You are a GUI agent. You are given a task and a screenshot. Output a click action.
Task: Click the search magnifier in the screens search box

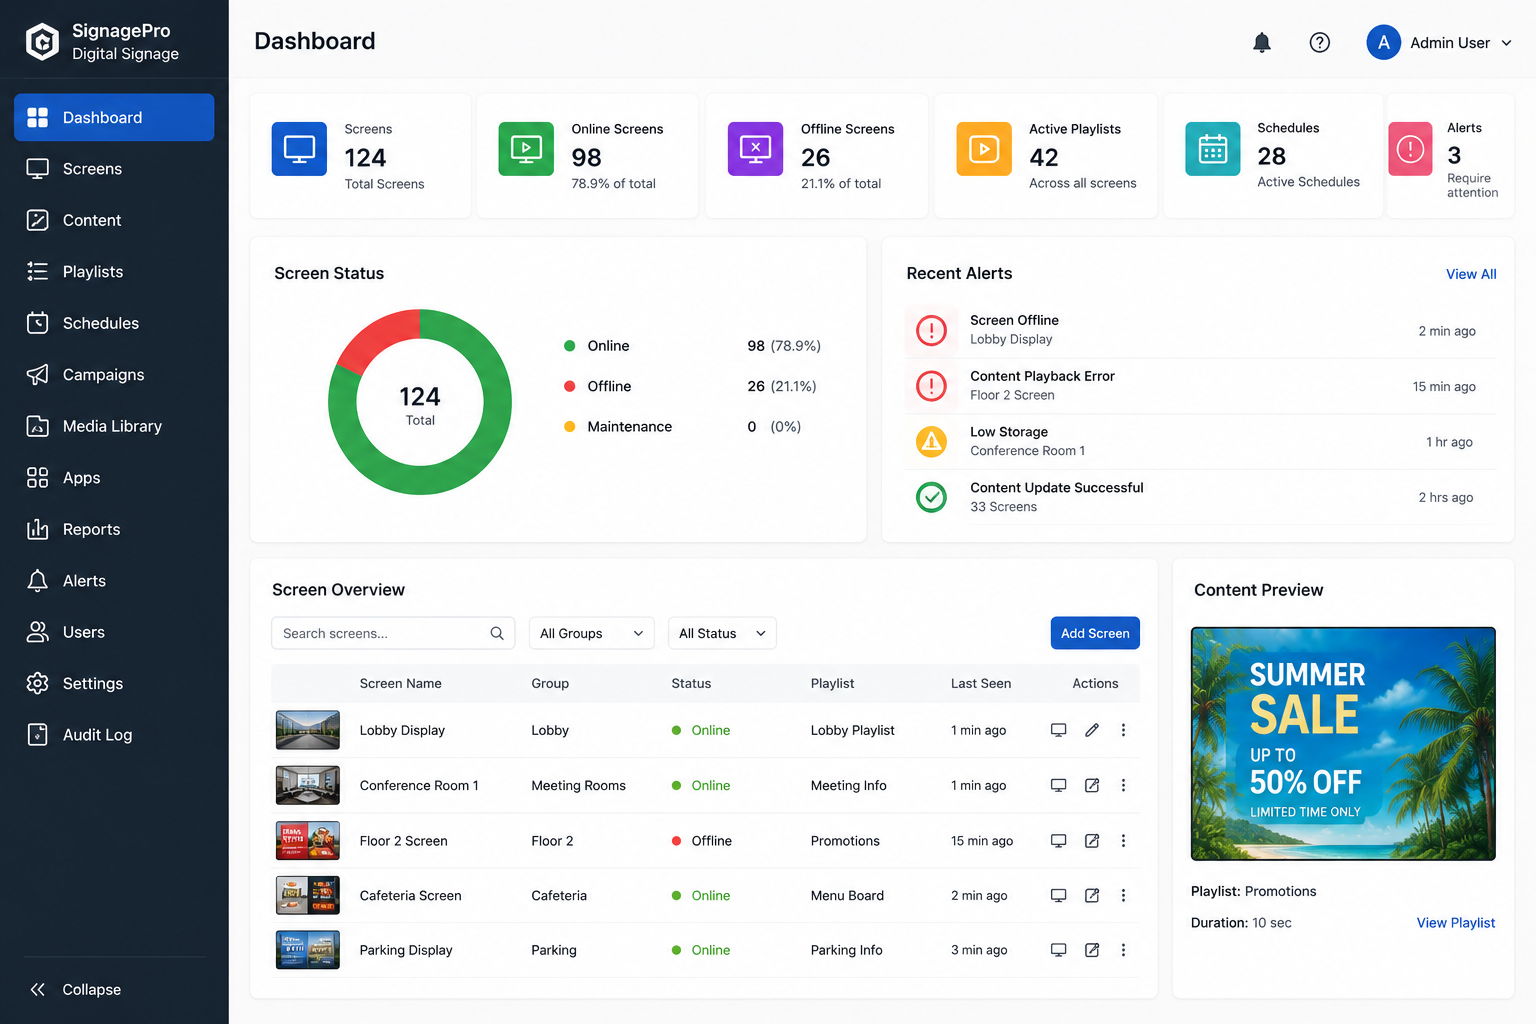(497, 633)
